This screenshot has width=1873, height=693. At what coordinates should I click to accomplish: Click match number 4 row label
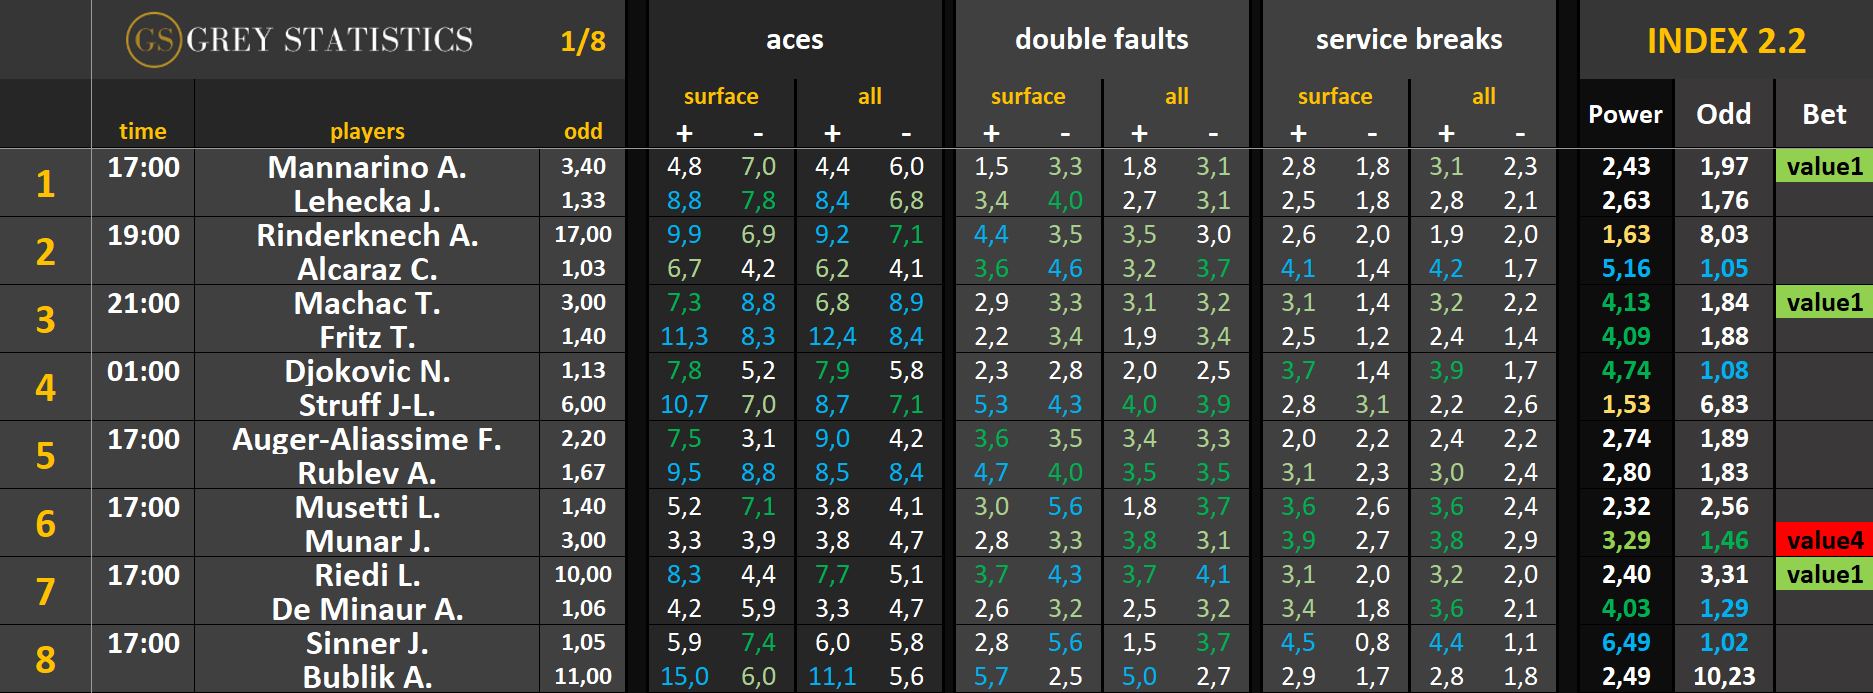click(45, 387)
